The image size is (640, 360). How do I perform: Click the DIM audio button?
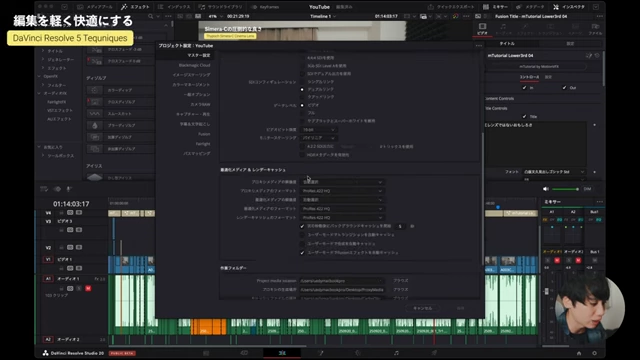coord(587,189)
